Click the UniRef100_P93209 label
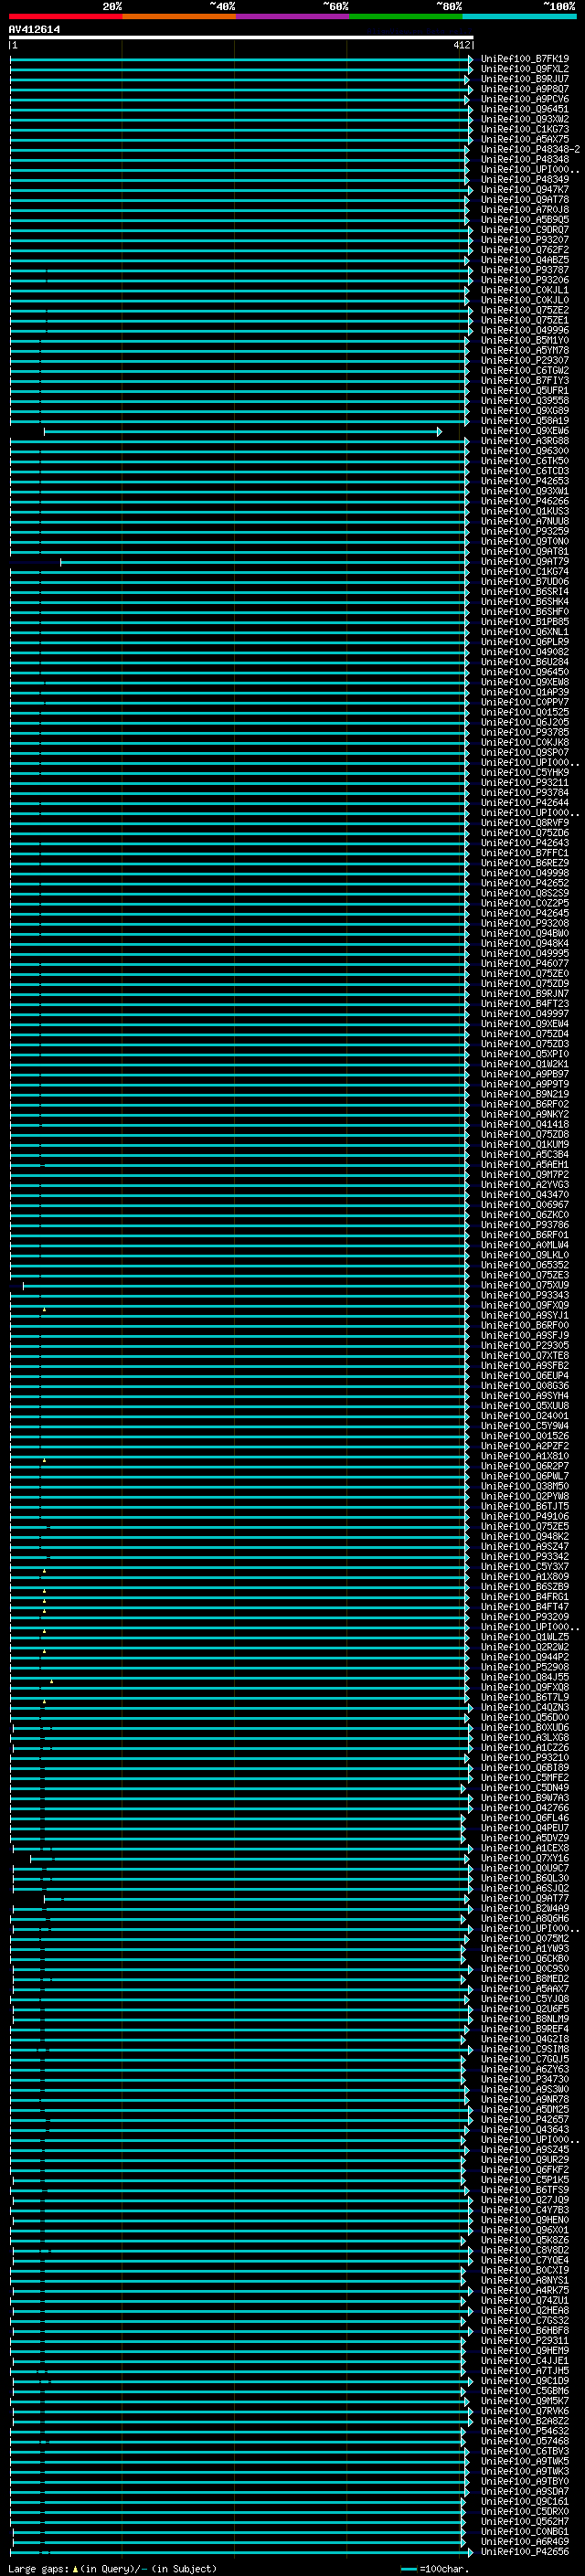585x2576 pixels. 524,1617
